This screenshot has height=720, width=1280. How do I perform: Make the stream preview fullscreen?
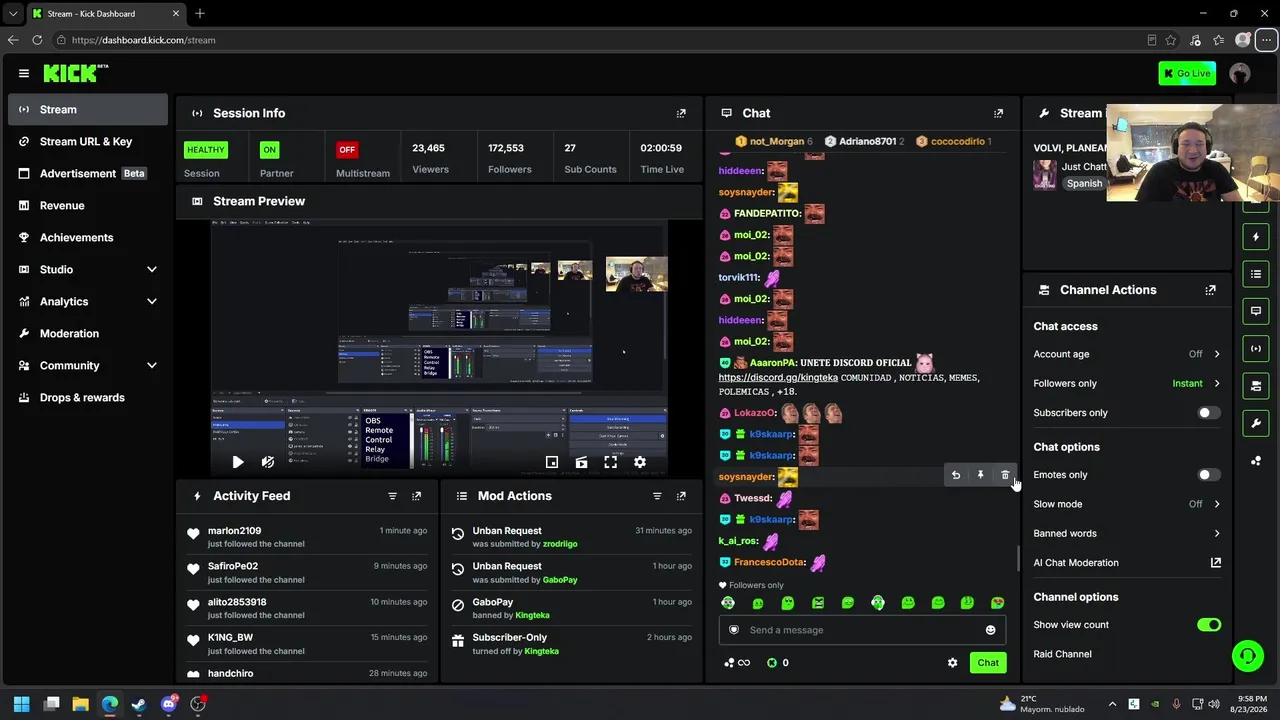click(610, 462)
